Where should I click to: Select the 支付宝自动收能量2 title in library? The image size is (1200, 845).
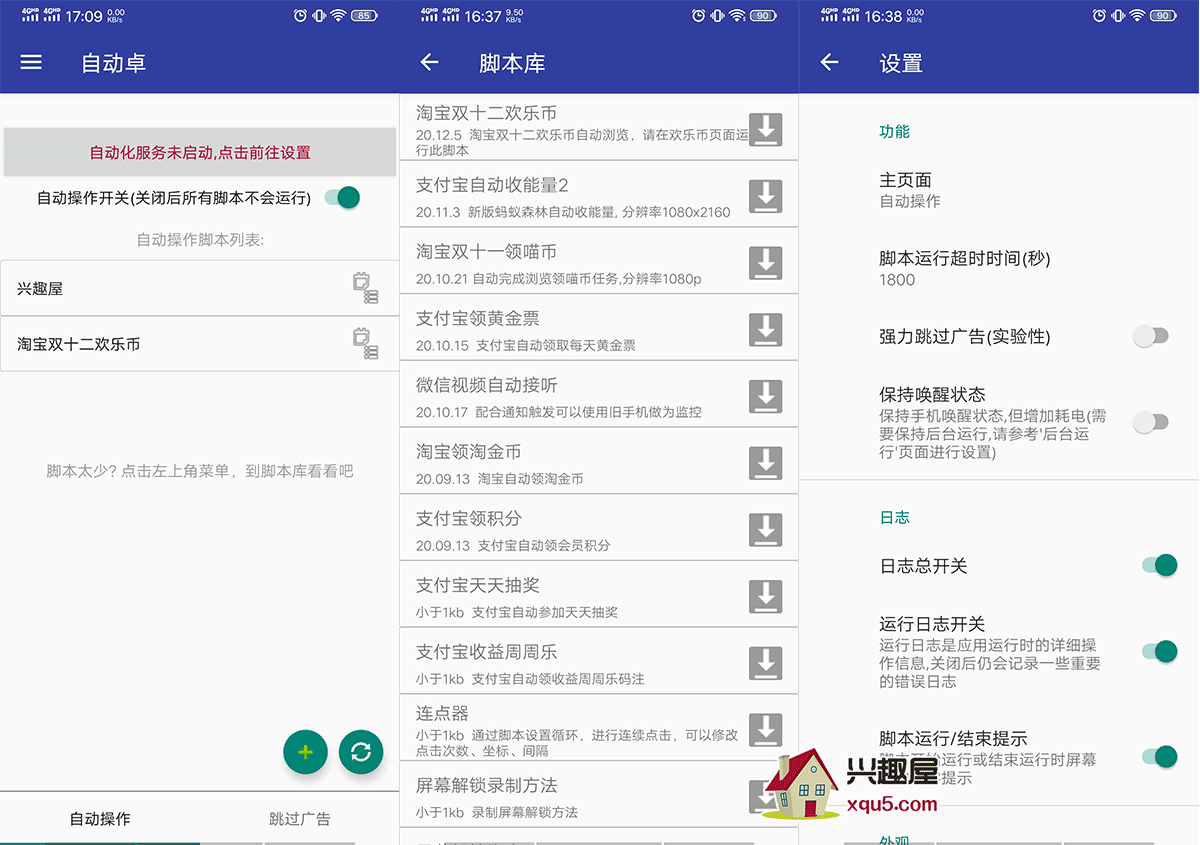pos(492,185)
